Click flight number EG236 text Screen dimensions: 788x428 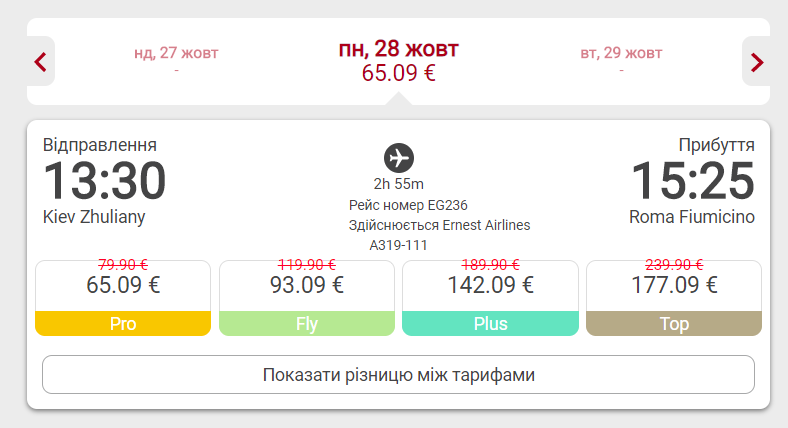[x=408, y=205]
